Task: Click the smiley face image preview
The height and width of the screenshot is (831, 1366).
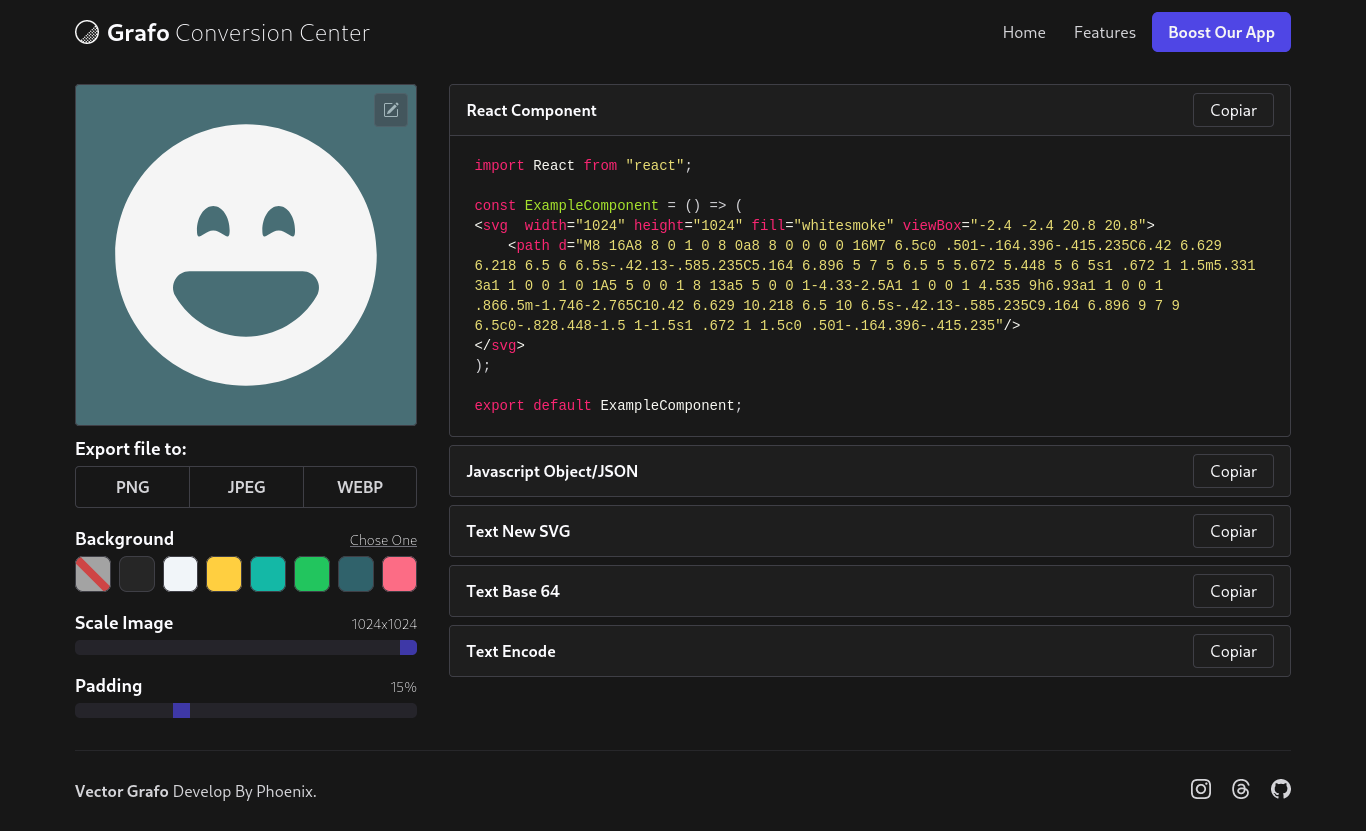Action: pyautogui.click(x=246, y=255)
